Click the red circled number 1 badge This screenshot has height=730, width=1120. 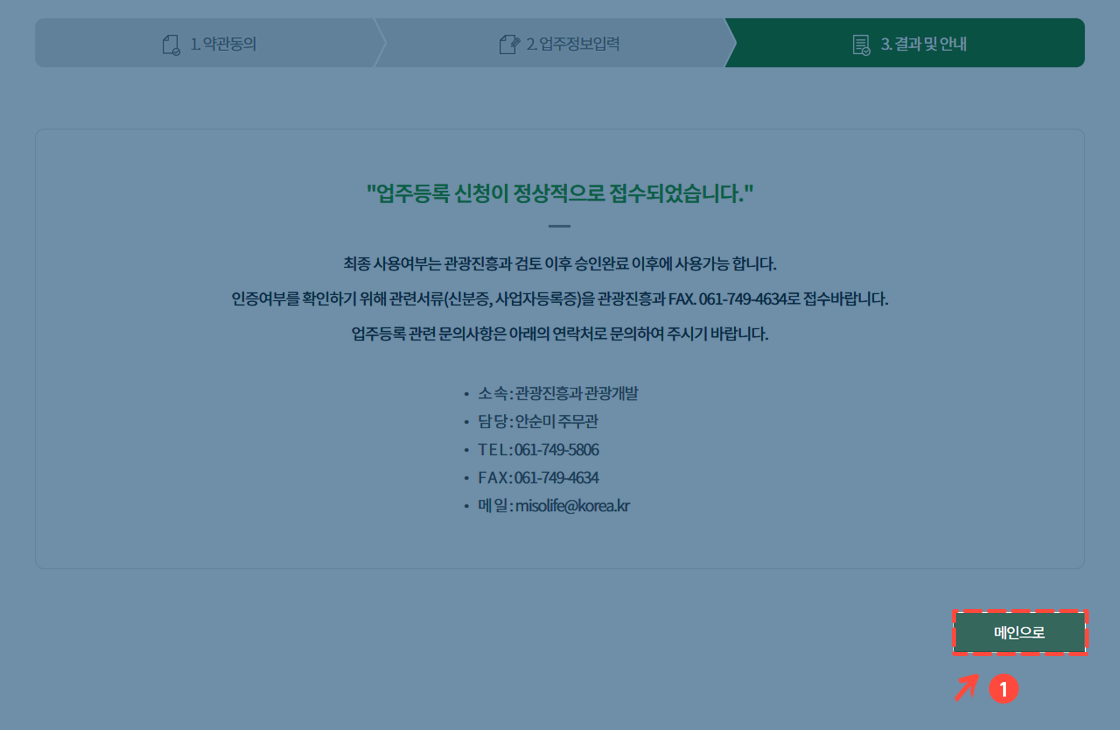pos(1004,688)
